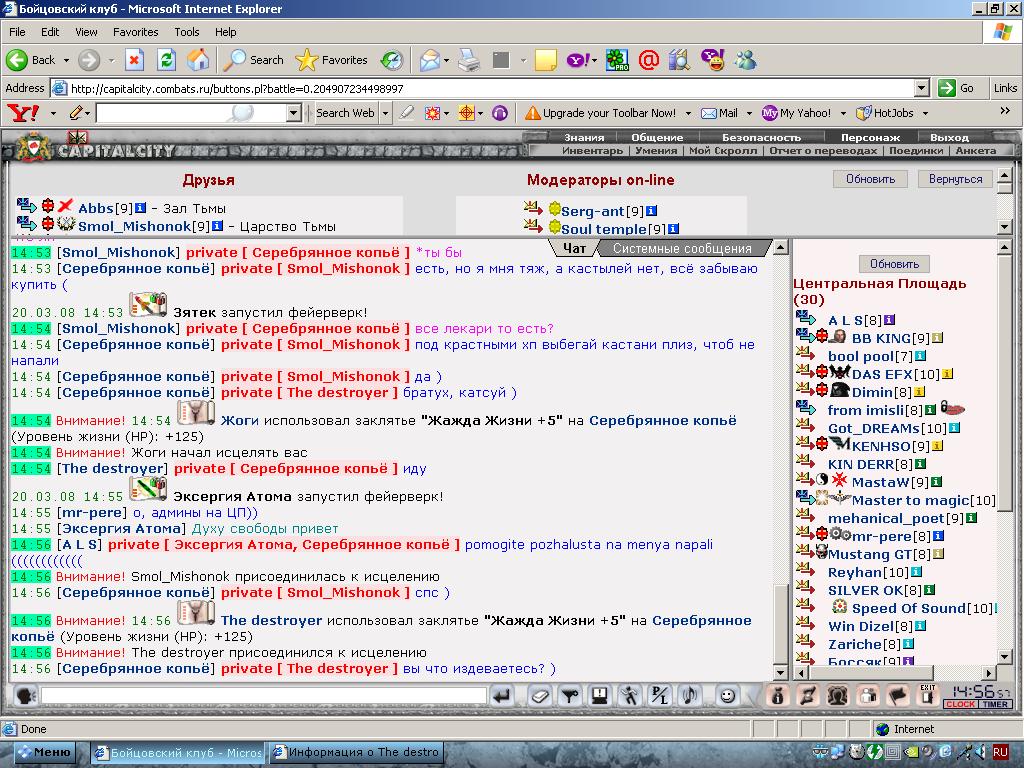Screen dimensions: 1024x768
Task: Click the eraser icon to clear chat
Action: tap(539, 696)
